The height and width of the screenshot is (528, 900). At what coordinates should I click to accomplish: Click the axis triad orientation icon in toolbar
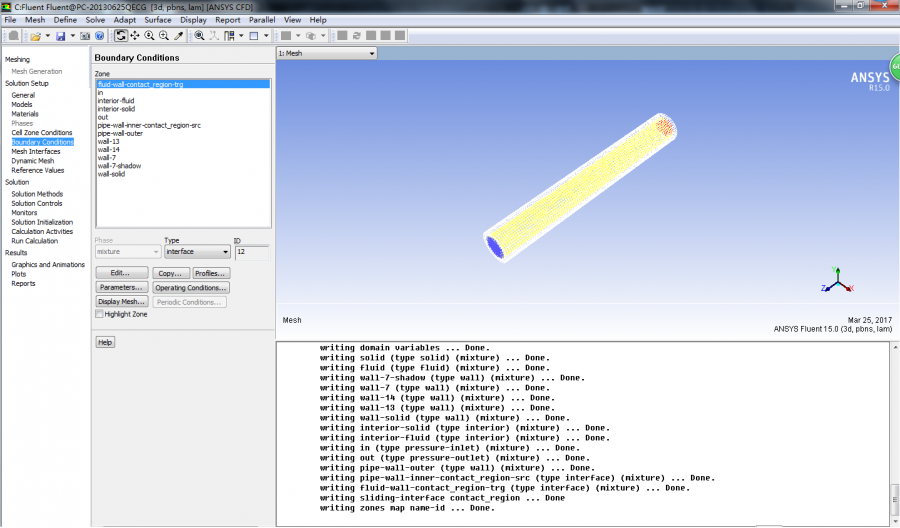[214, 36]
